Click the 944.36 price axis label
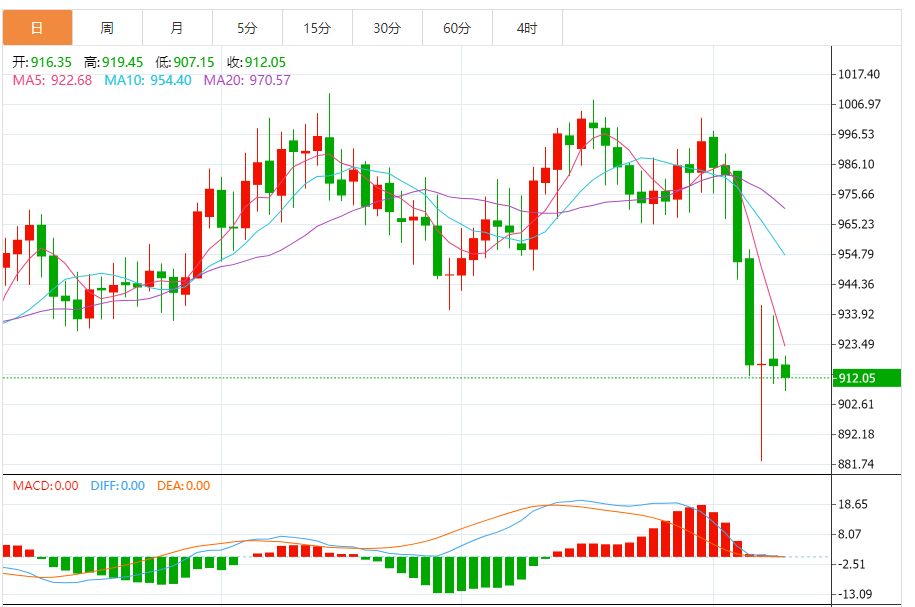Image resolution: width=915 pixels, height=607 pixels. [856, 285]
